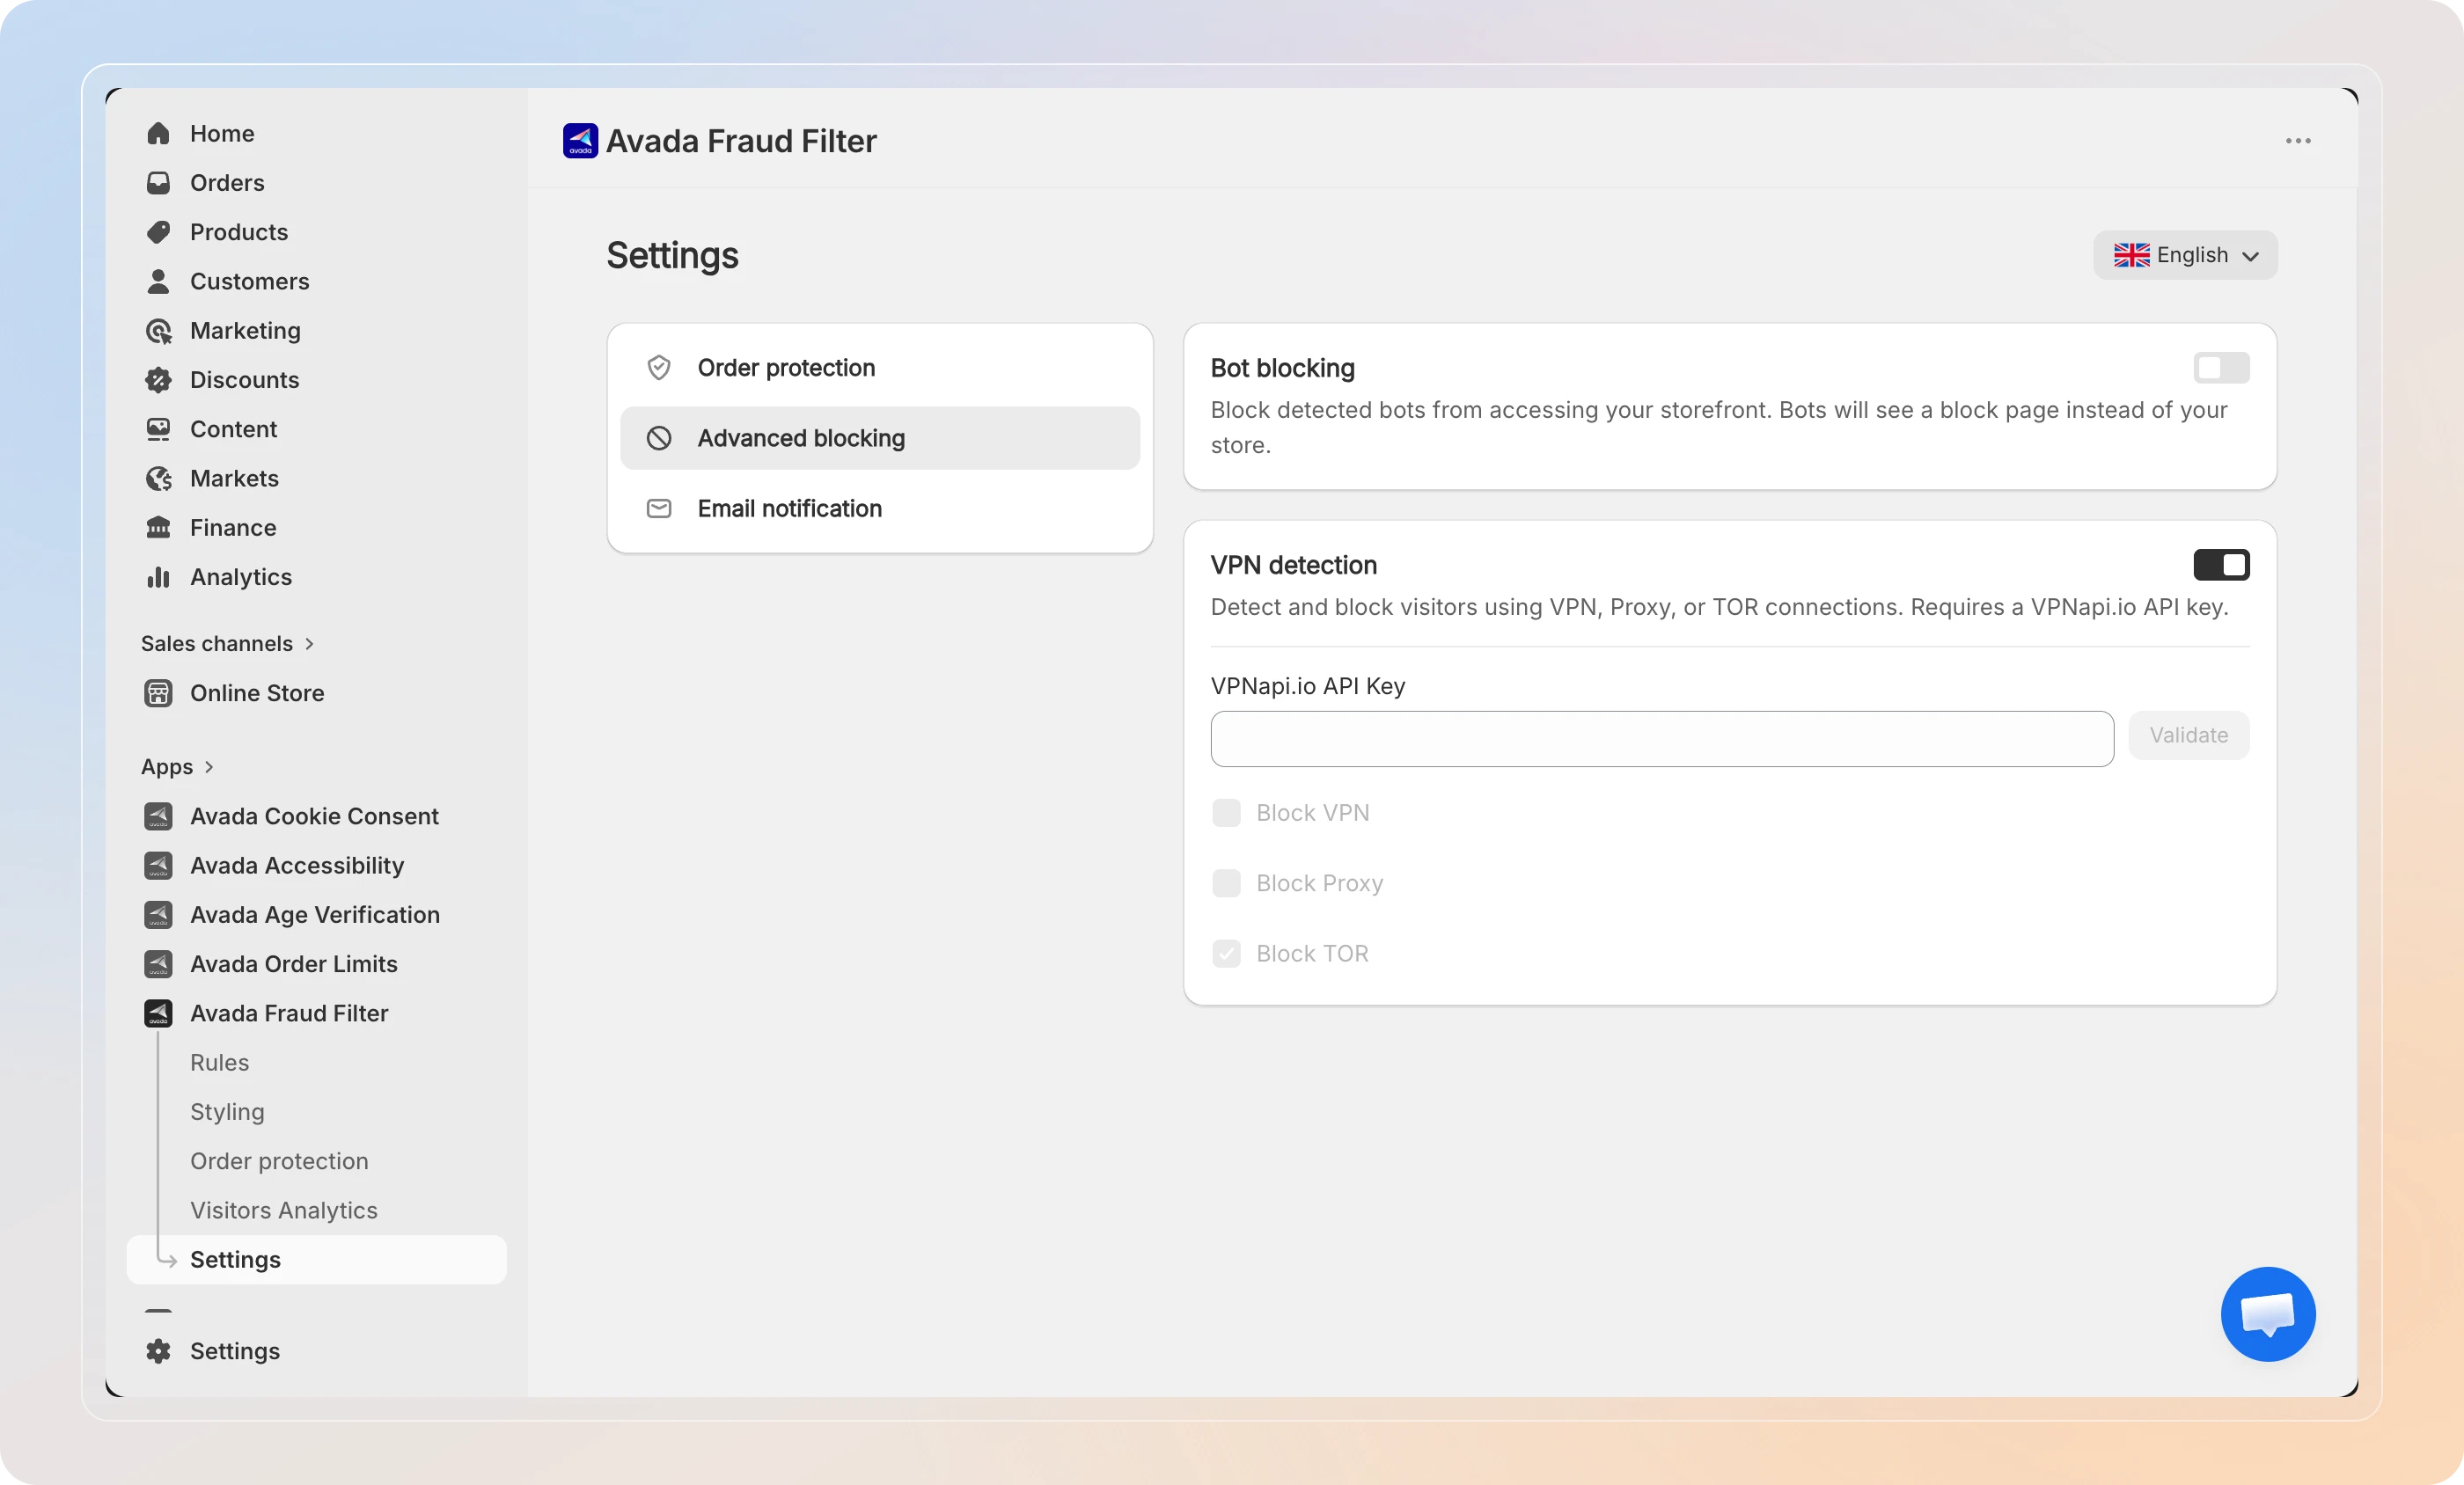Image resolution: width=2464 pixels, height=1485 pixels.
Task: Click the Online Store storefront icon
Action: click(158, 693)
